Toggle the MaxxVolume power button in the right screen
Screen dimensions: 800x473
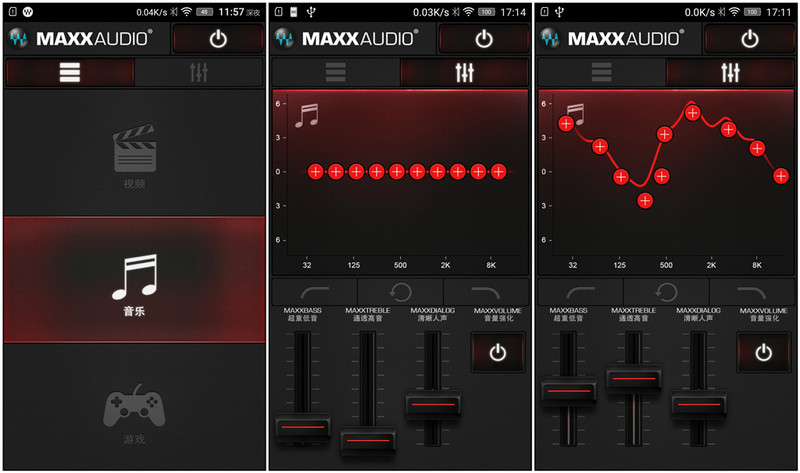(x=764, y=352)
